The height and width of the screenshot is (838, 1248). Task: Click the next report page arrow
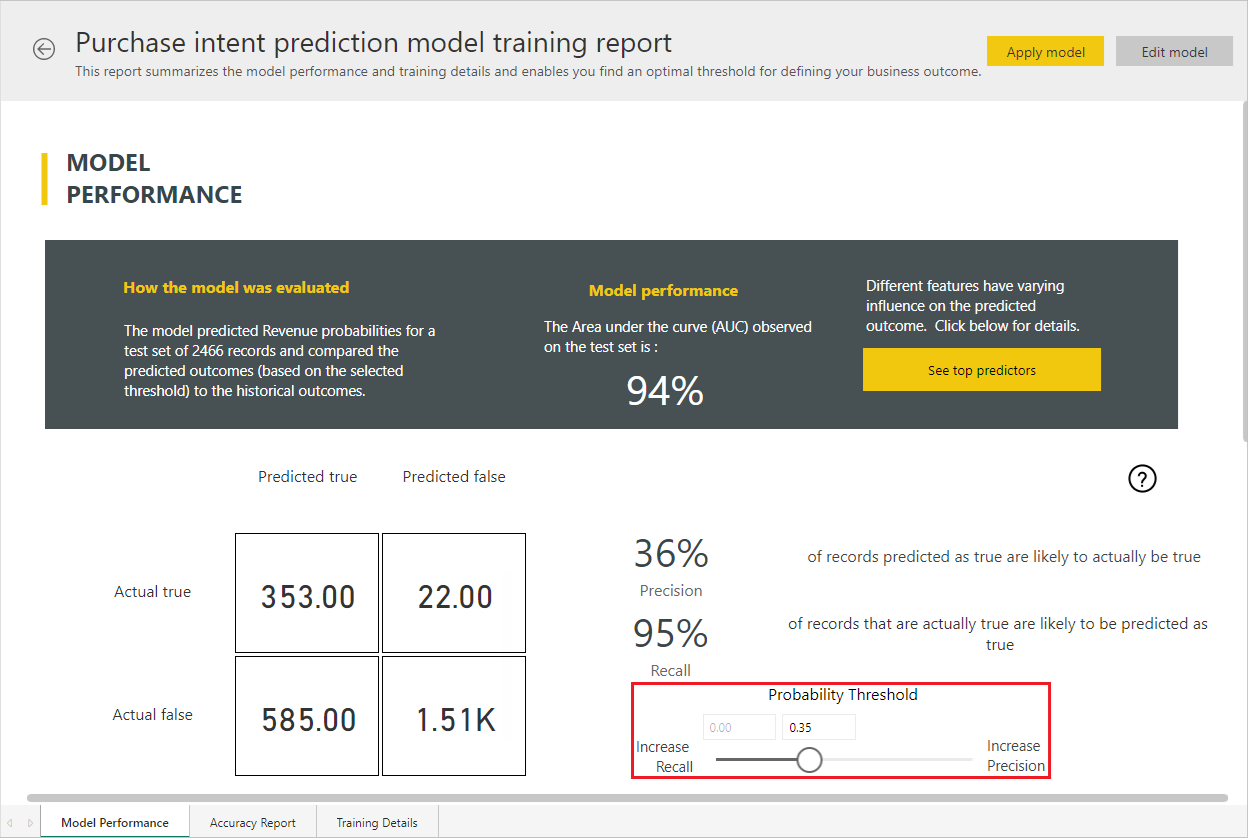click(30, 823)
